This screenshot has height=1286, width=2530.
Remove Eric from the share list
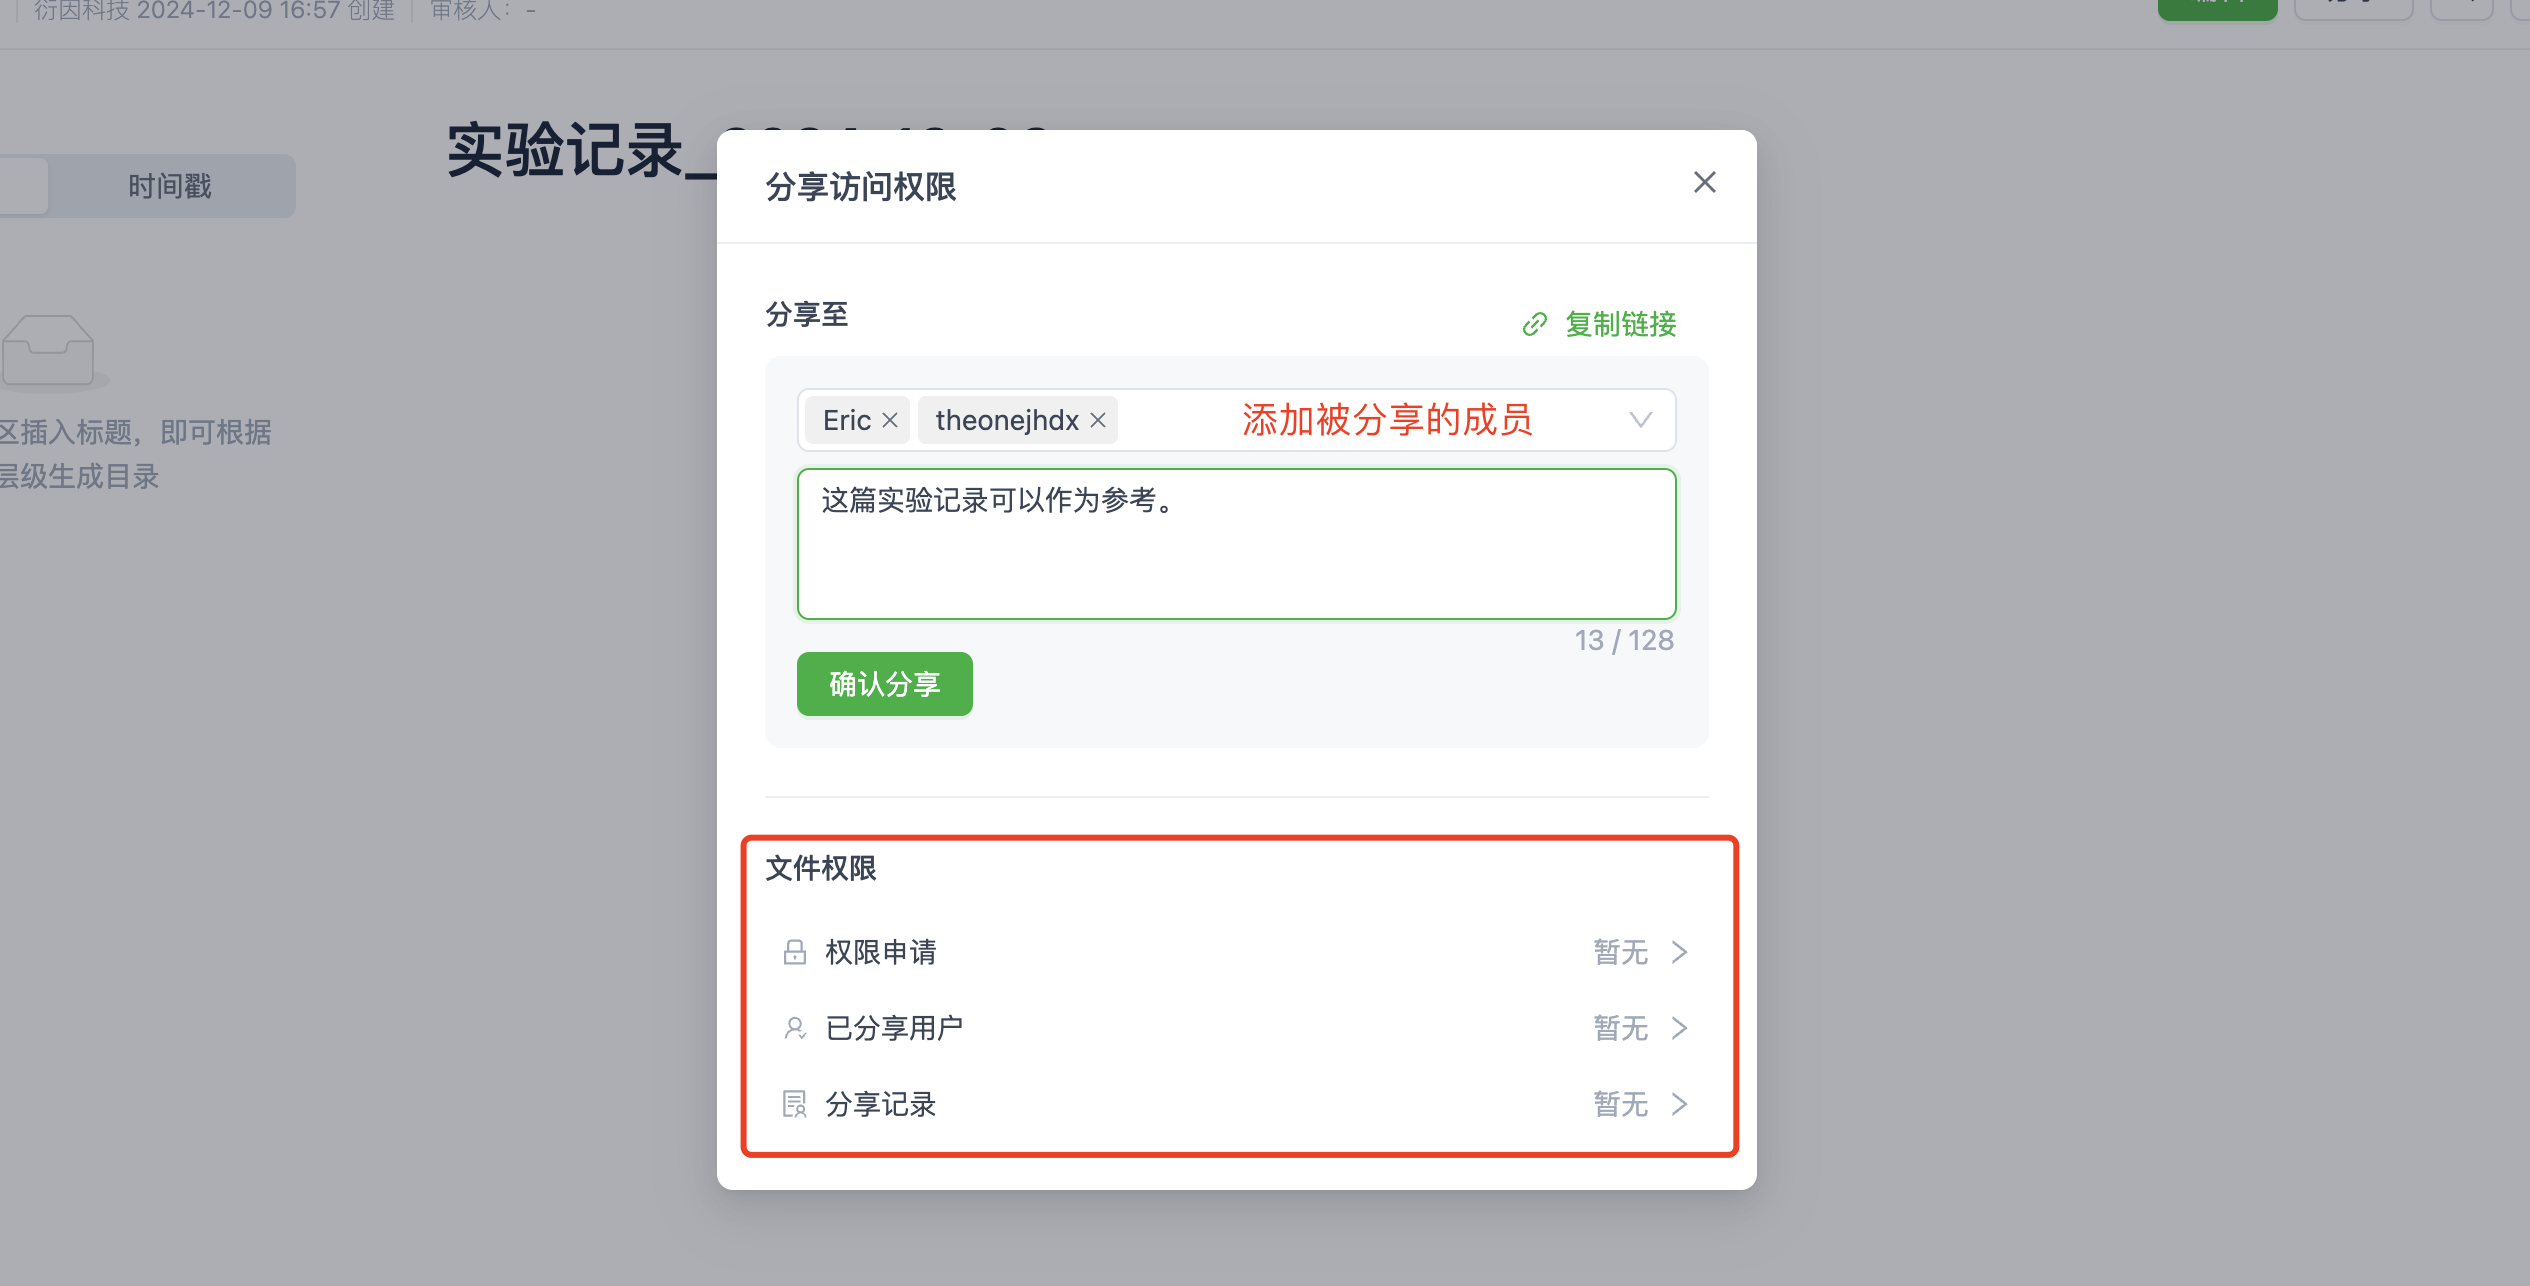(x=889, y=420)
